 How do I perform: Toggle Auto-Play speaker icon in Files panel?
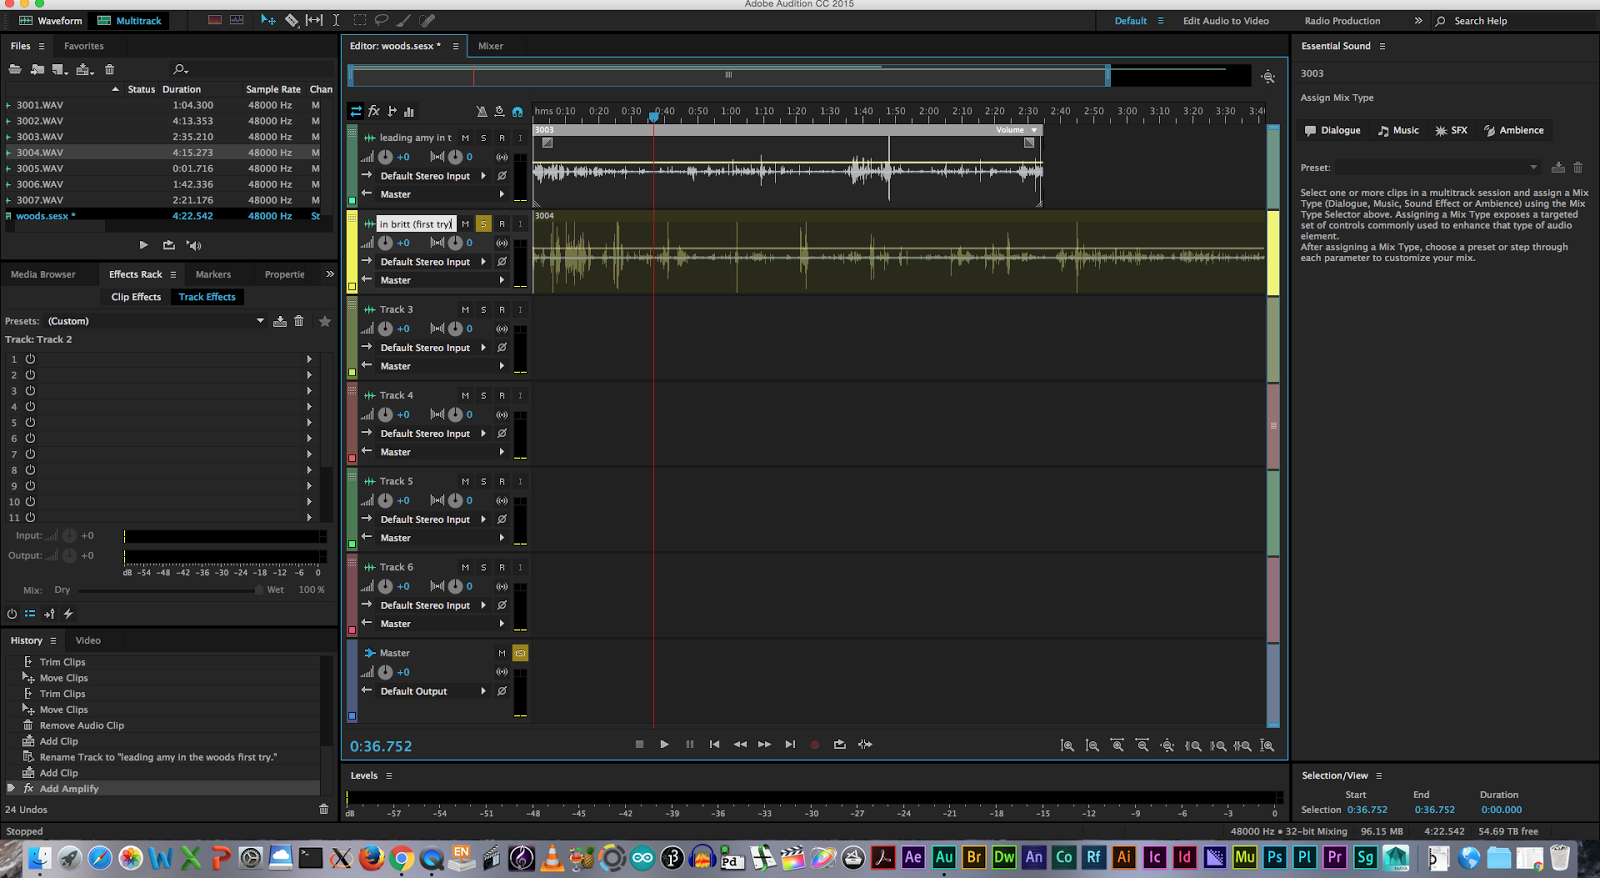click(194, 245)
